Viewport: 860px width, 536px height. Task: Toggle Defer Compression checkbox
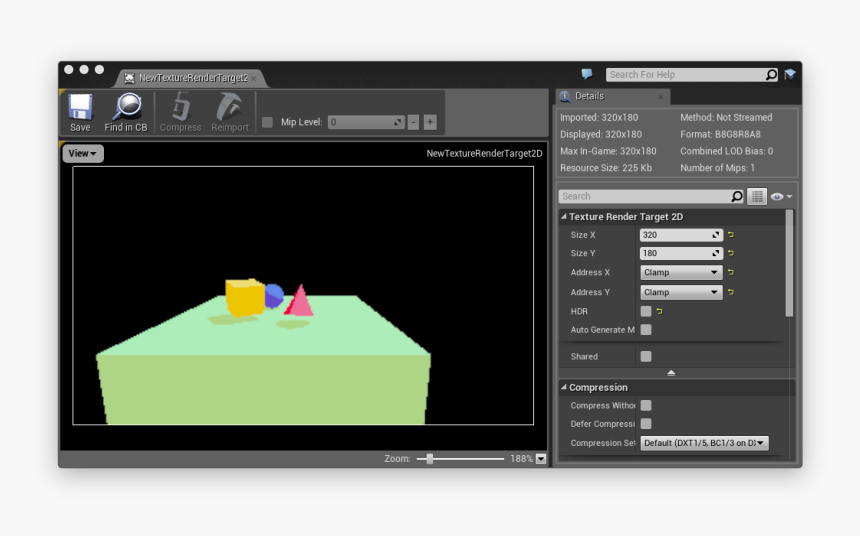pyautogui.click(x=646, y=424)
